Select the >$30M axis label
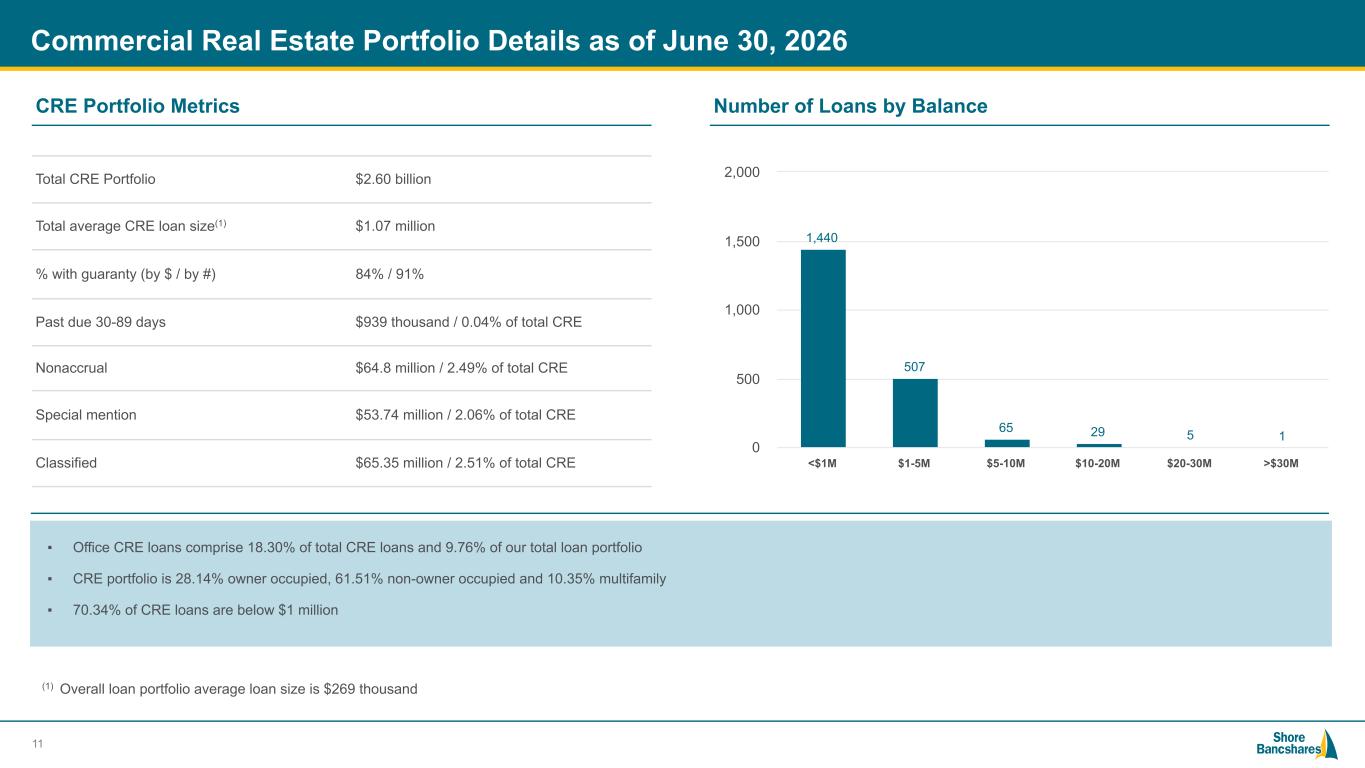 (1281, 463)
